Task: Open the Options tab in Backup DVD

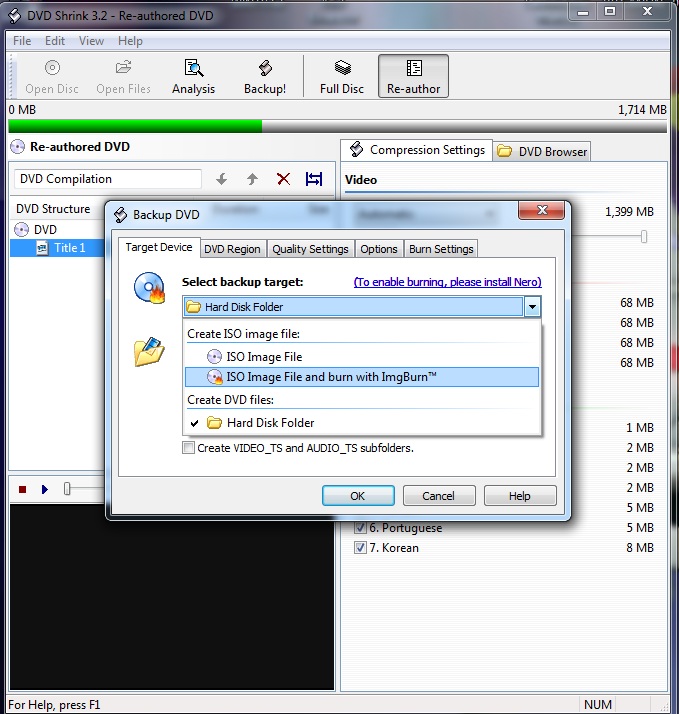Action: (379, 249)
